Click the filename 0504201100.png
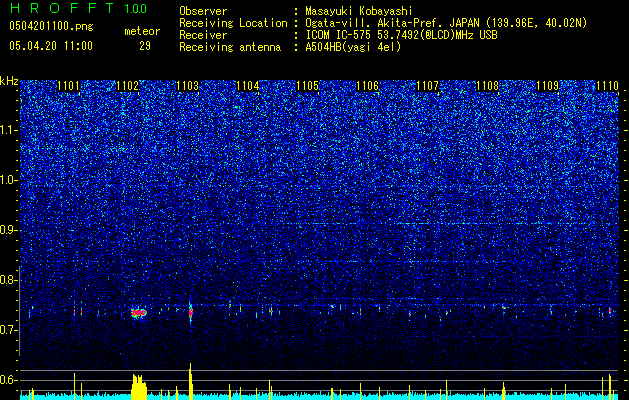Viewport: 629px width, 400px height. (x=51, y=27)
